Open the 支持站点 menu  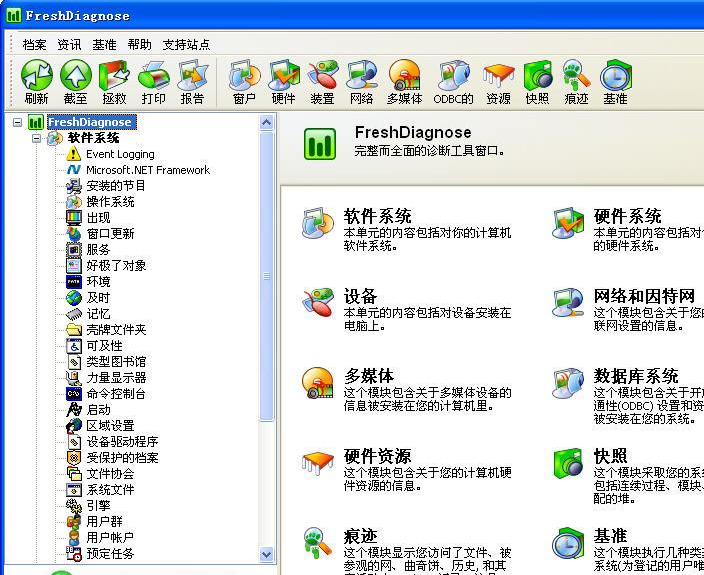pyautogui.click(x=186, y=44)
